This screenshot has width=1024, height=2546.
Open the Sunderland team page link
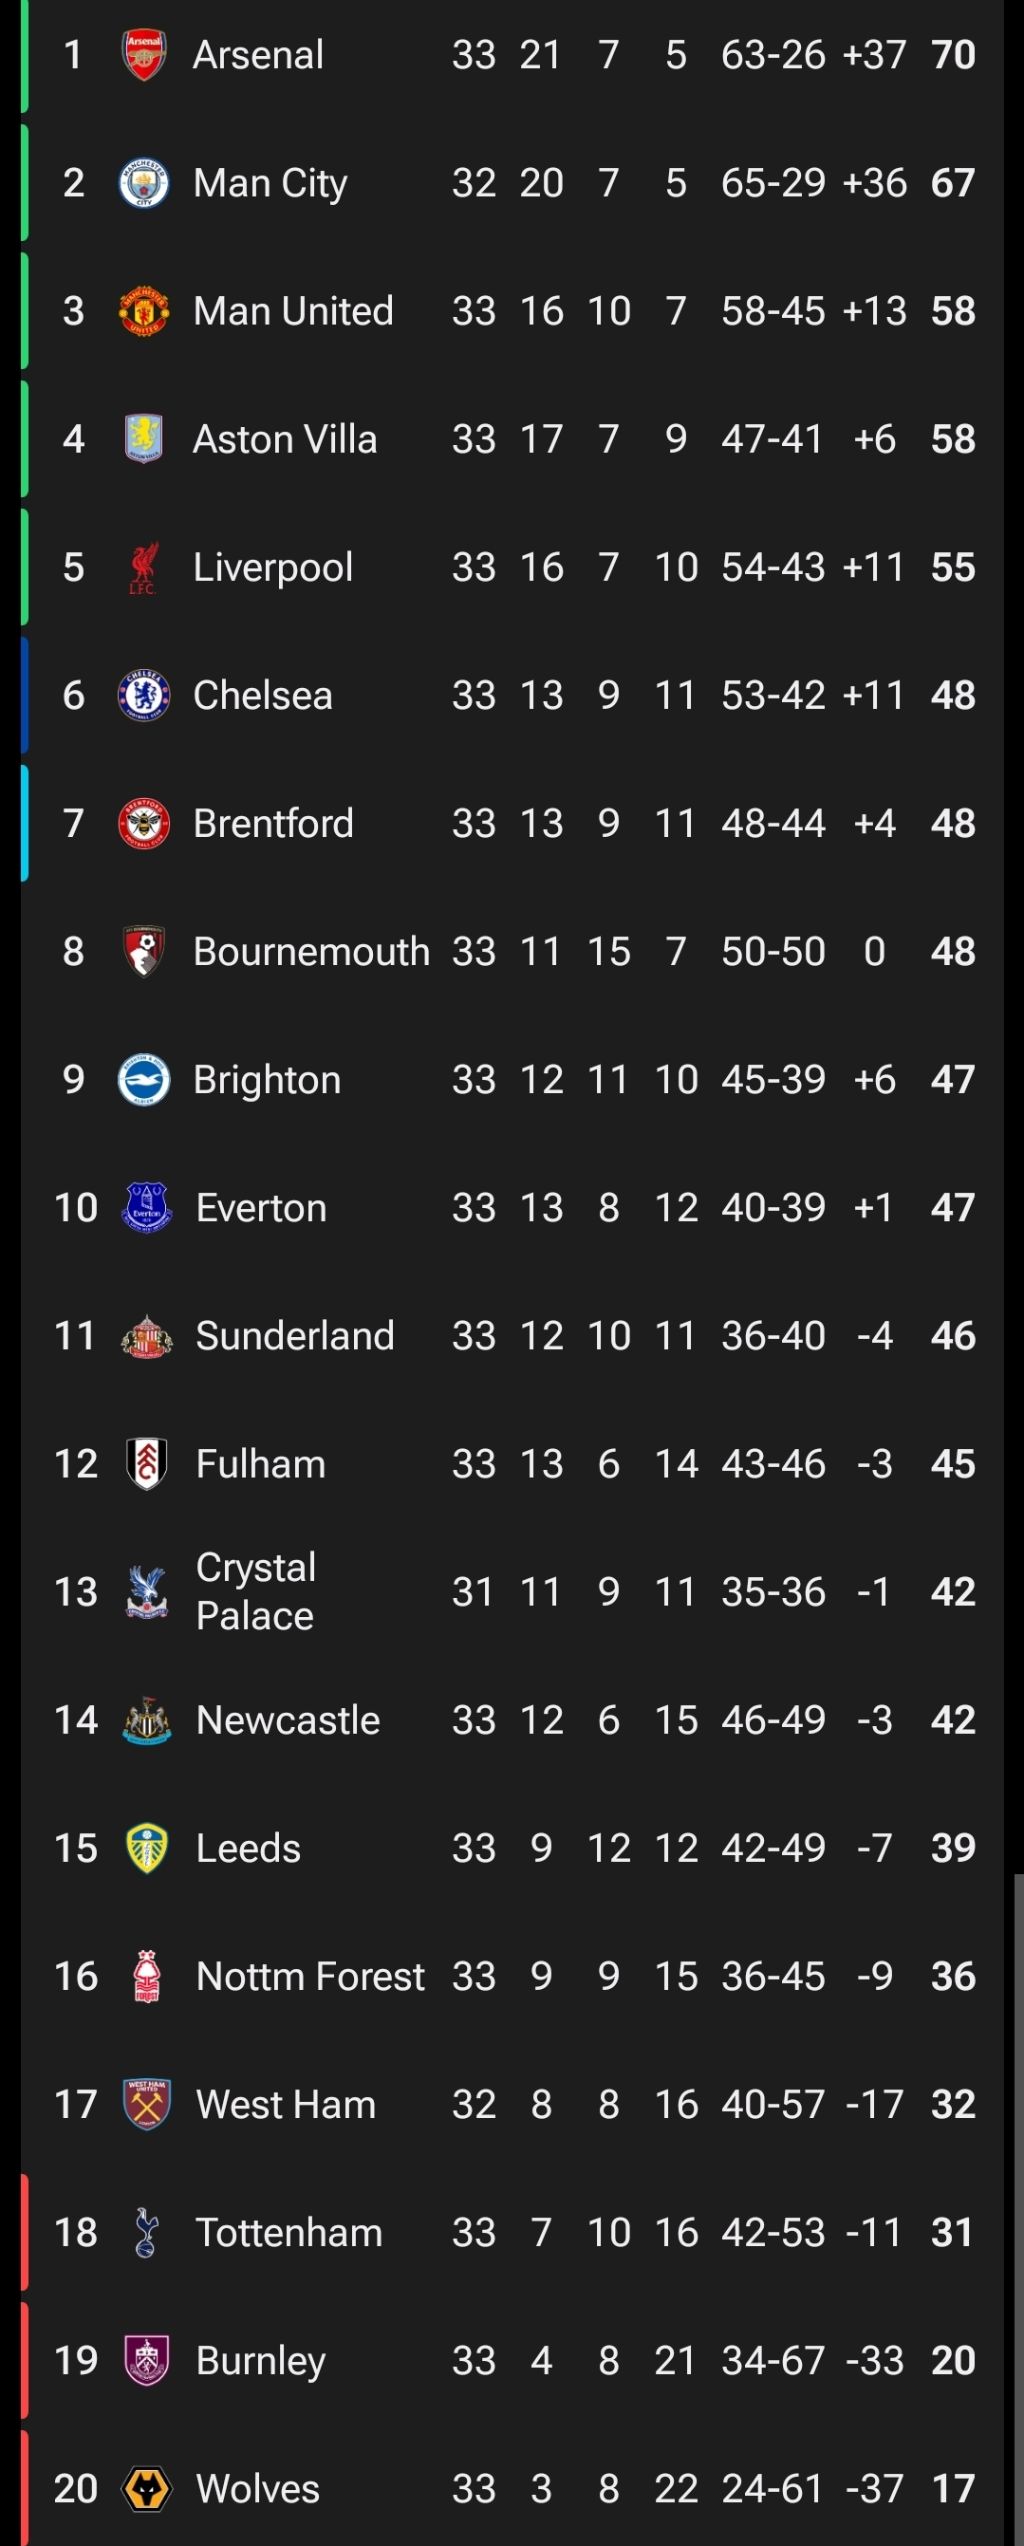295,1336
